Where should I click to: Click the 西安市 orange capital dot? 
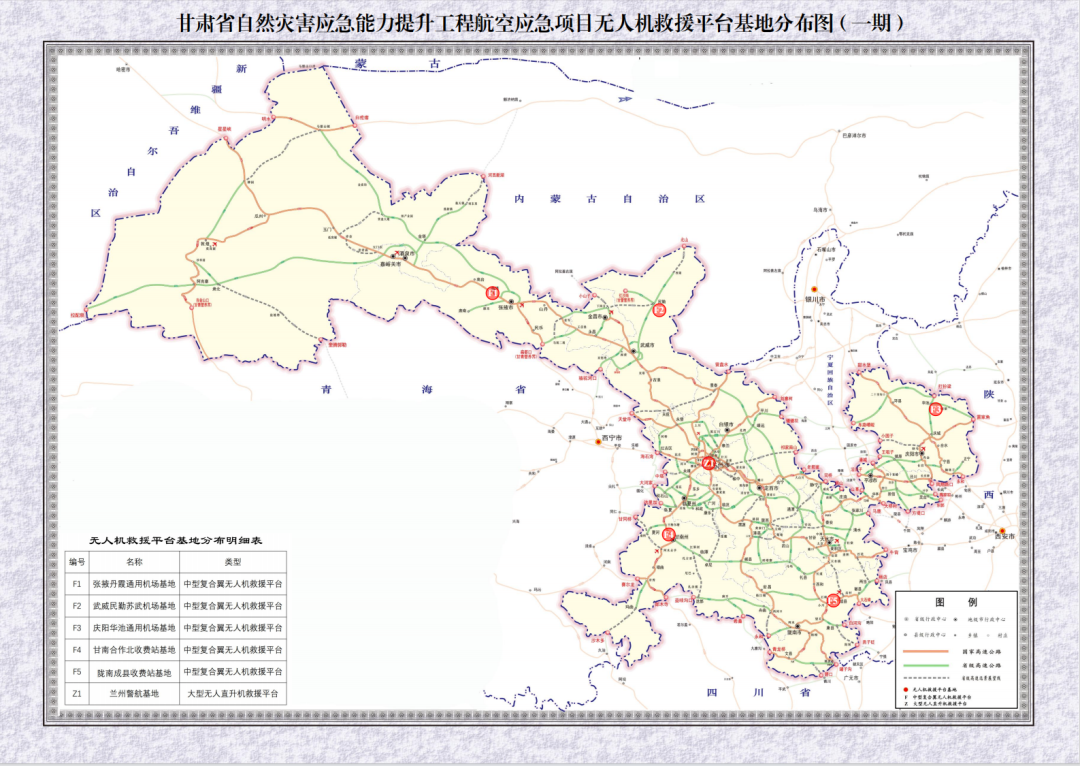pos(1000,531)
